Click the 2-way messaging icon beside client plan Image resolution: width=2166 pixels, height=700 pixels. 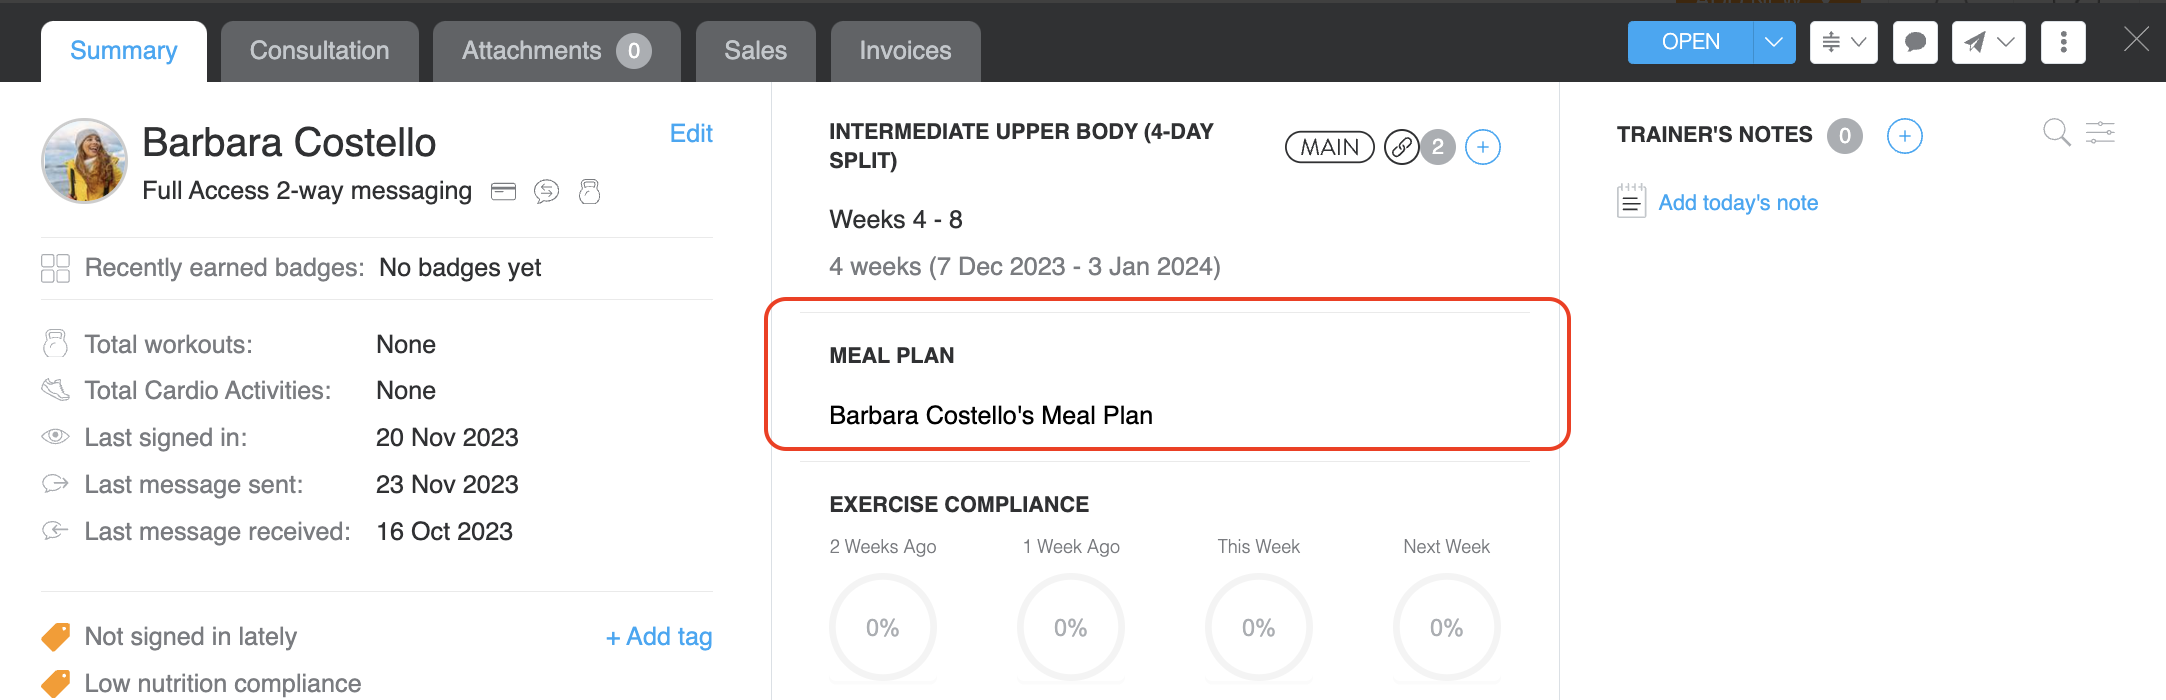click(546, 191)
